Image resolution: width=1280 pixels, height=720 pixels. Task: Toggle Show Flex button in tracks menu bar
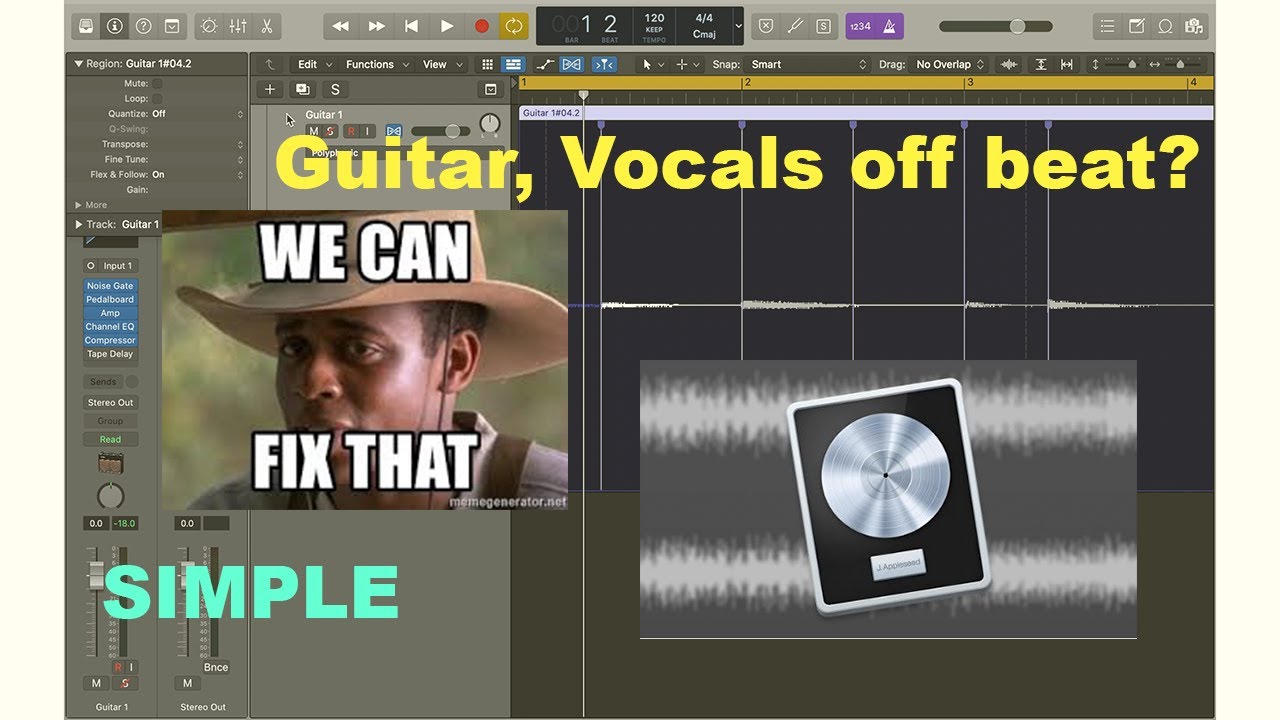571,64
